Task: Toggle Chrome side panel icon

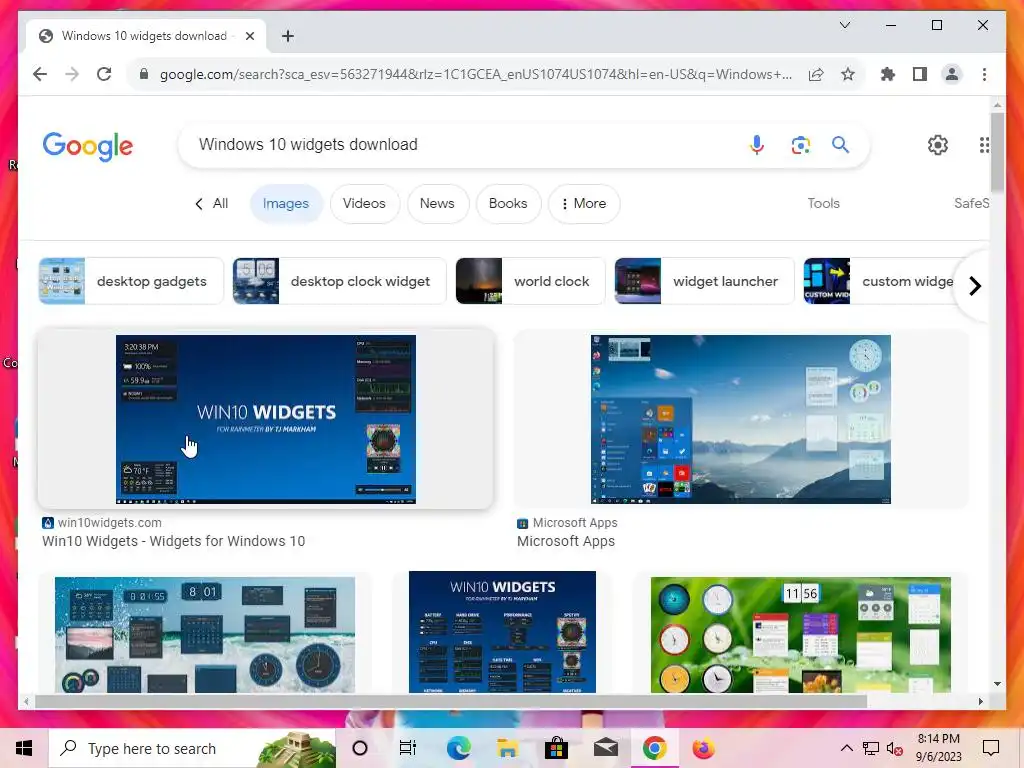Action: (920, 74)
